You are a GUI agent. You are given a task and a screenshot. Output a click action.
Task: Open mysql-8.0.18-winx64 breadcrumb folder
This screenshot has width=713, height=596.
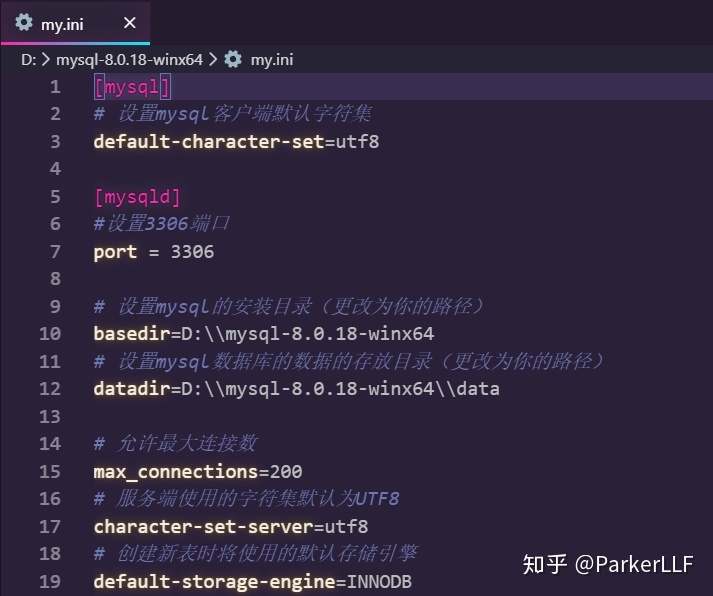point(129,60)
